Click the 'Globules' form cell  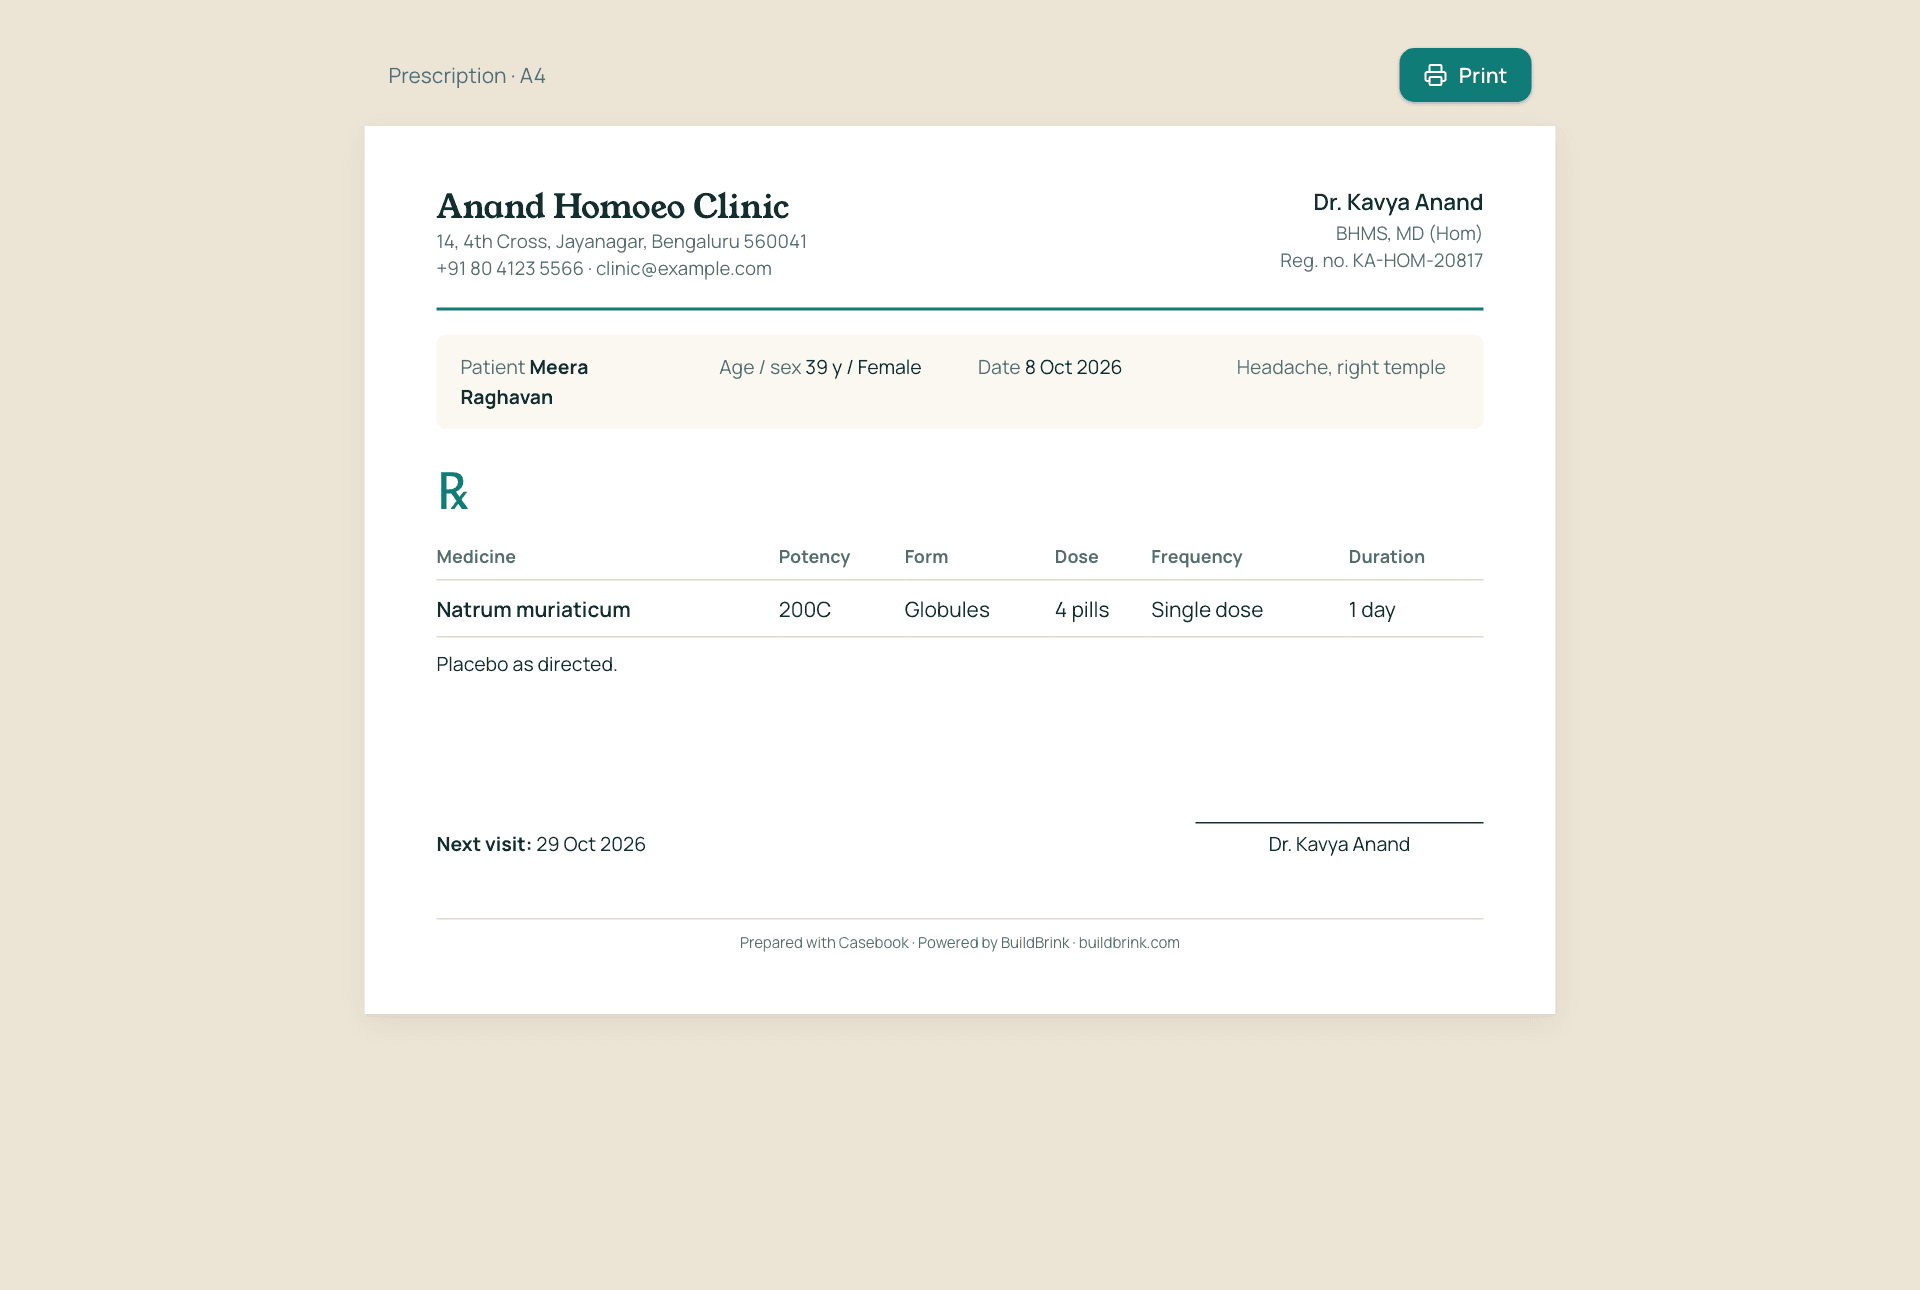947,610
